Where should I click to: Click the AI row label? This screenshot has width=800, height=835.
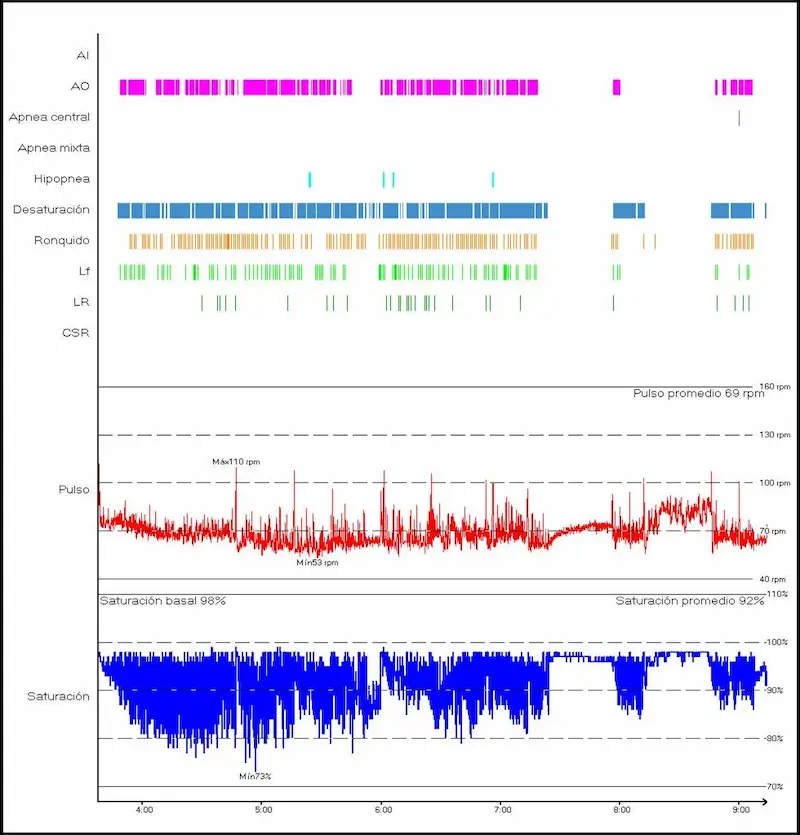click(83, 55)
